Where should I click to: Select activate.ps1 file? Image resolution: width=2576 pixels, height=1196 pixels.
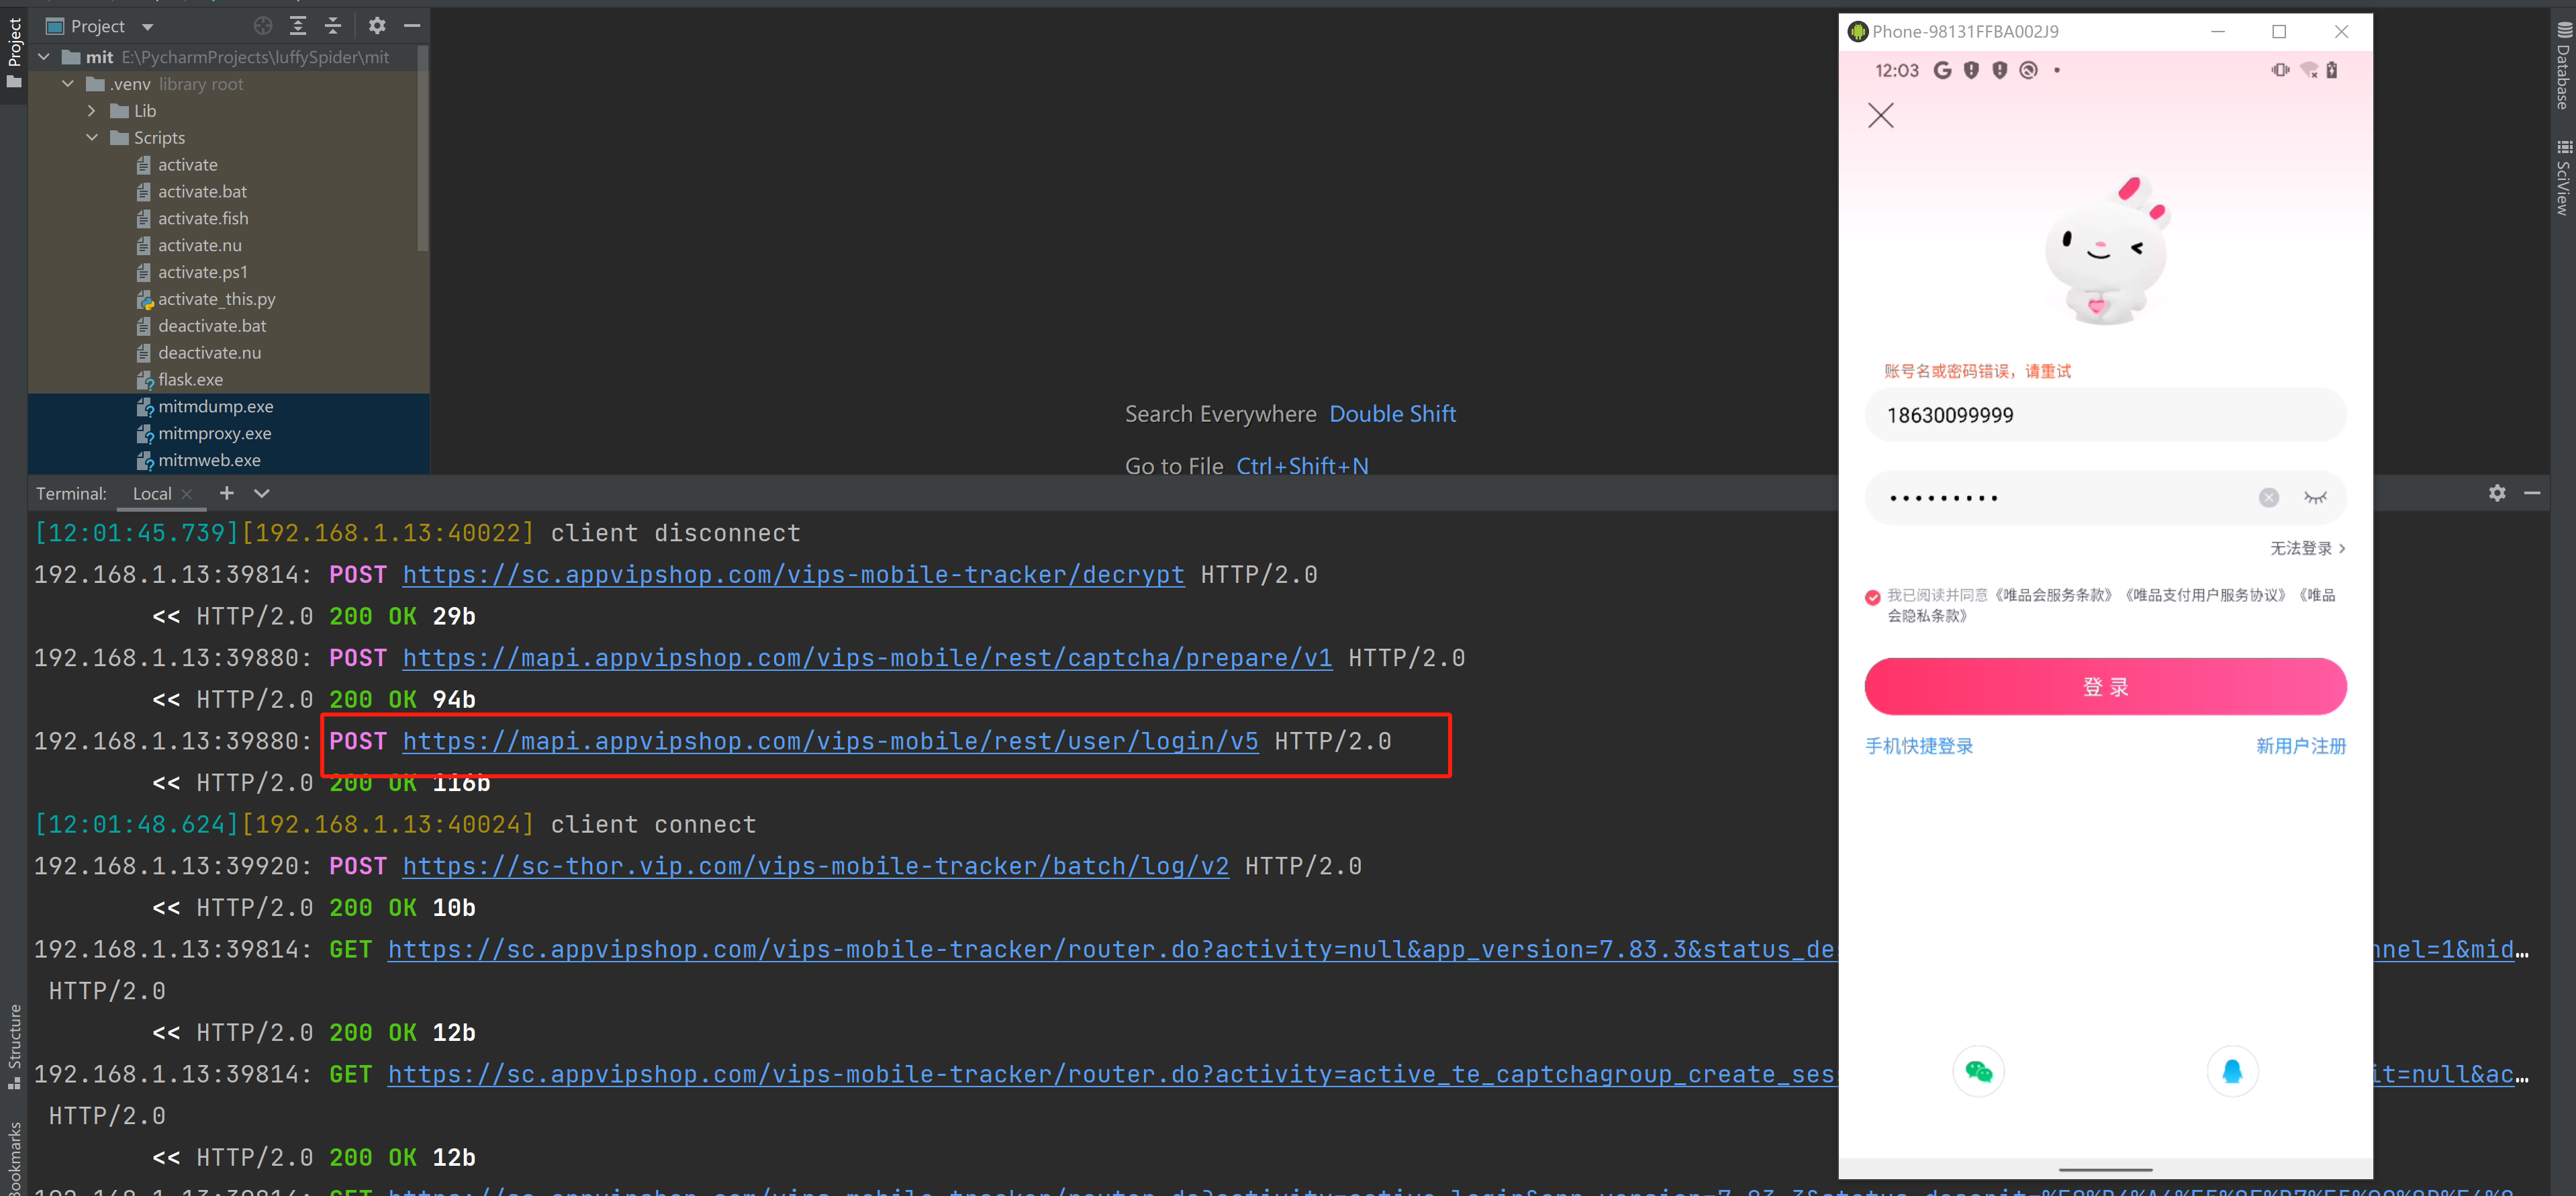[x=202, y=273]
